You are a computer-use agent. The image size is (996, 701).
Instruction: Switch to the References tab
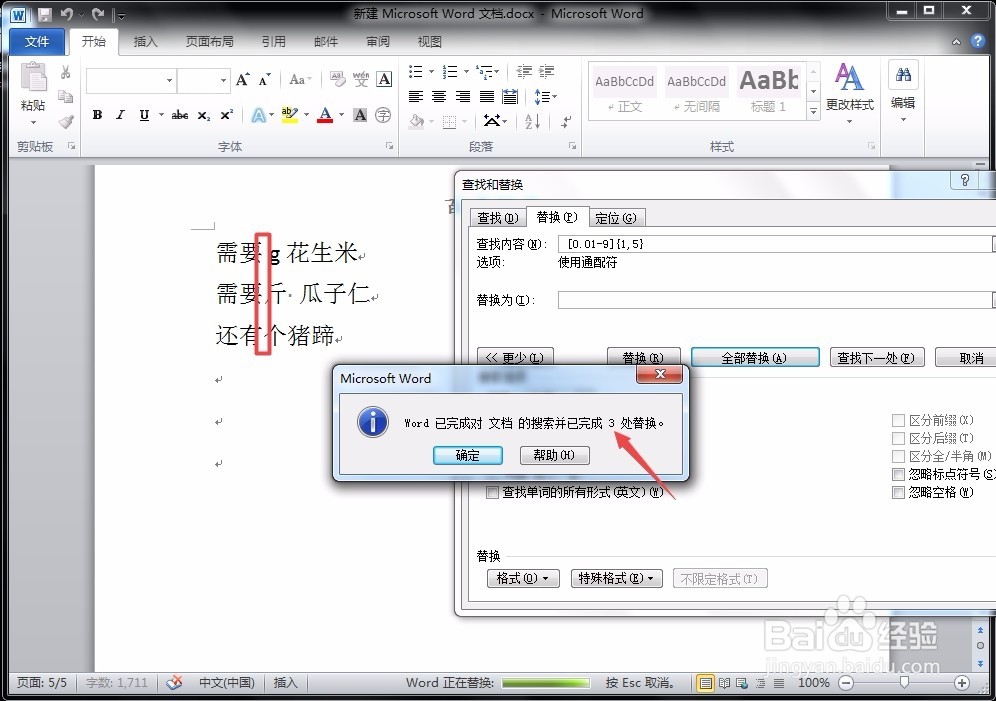[274, 41]
